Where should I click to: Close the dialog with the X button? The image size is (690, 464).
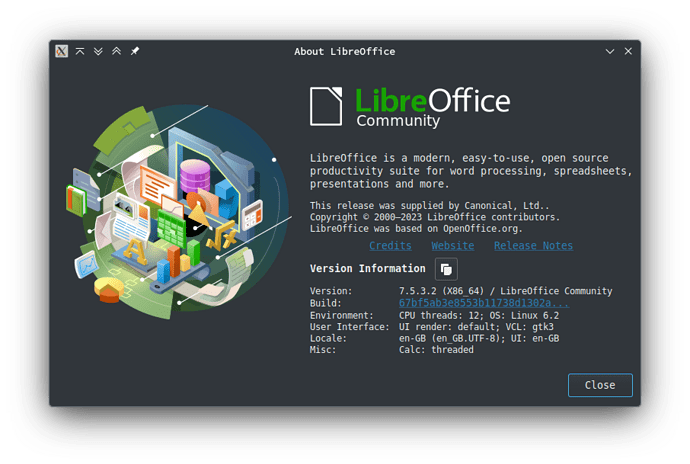point(628,51)
